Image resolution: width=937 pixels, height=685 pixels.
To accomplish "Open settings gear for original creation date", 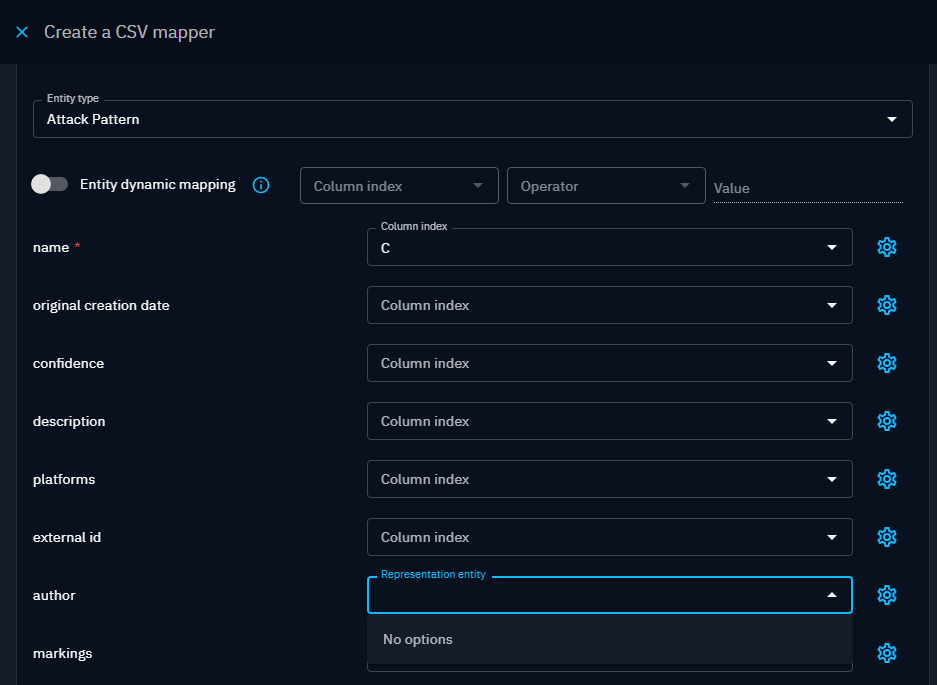I will (886, 305).
